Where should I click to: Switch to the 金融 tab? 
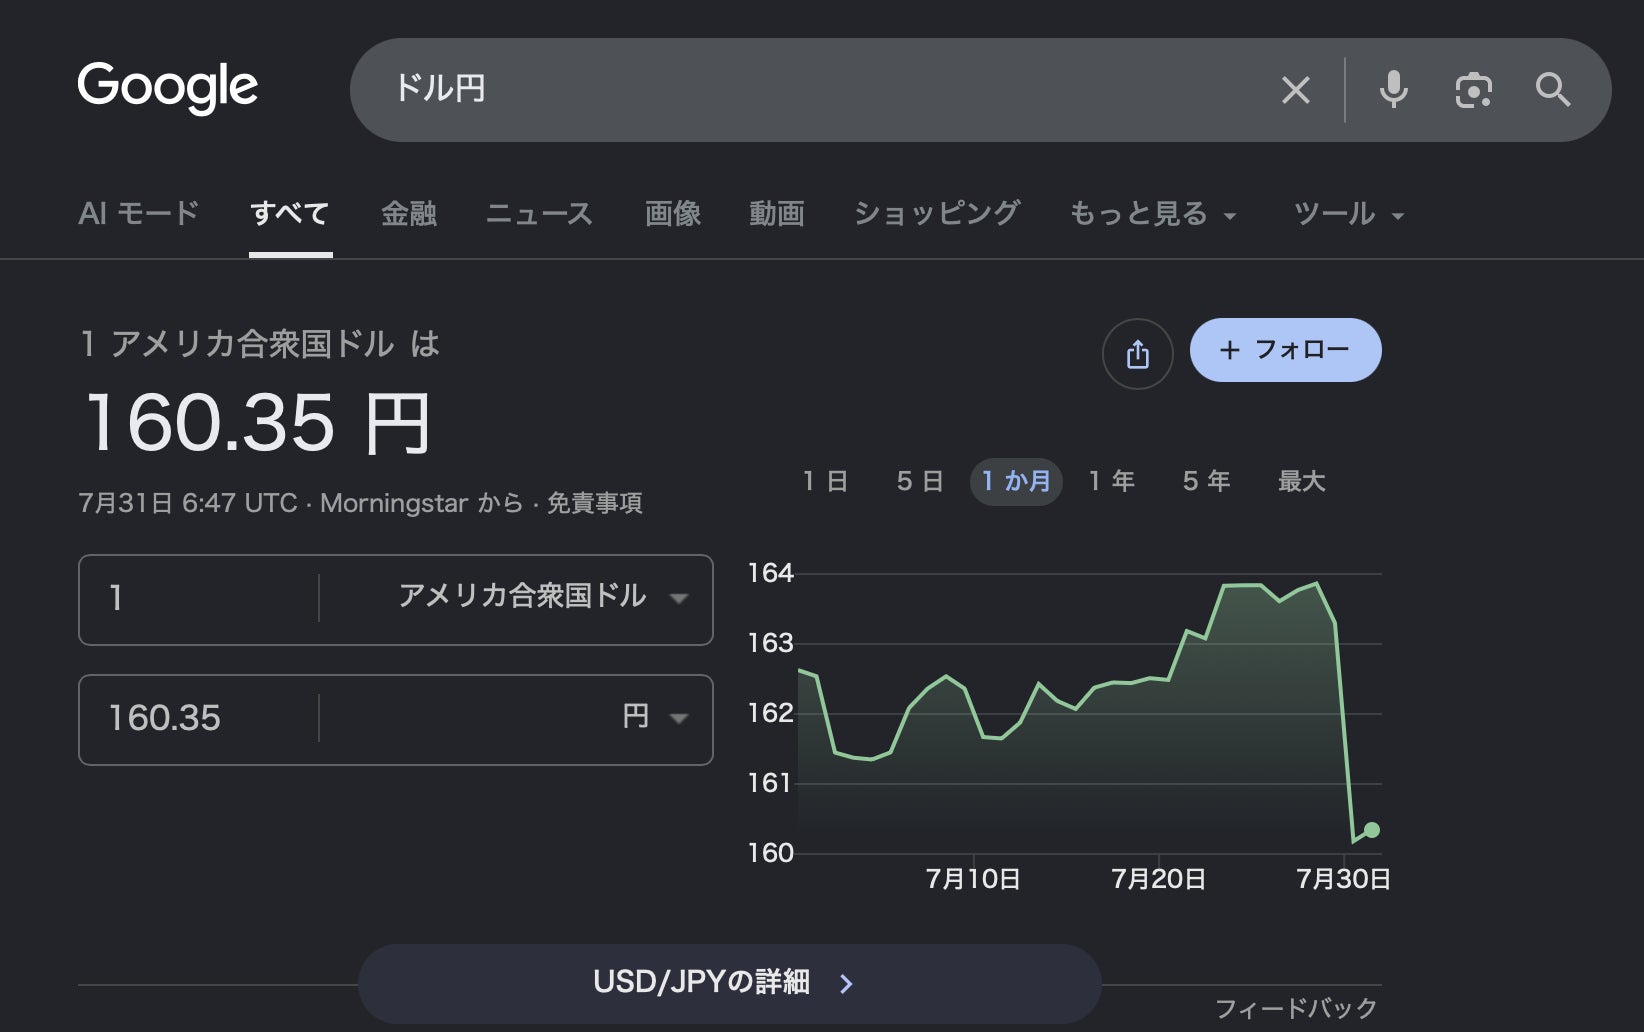409,214
